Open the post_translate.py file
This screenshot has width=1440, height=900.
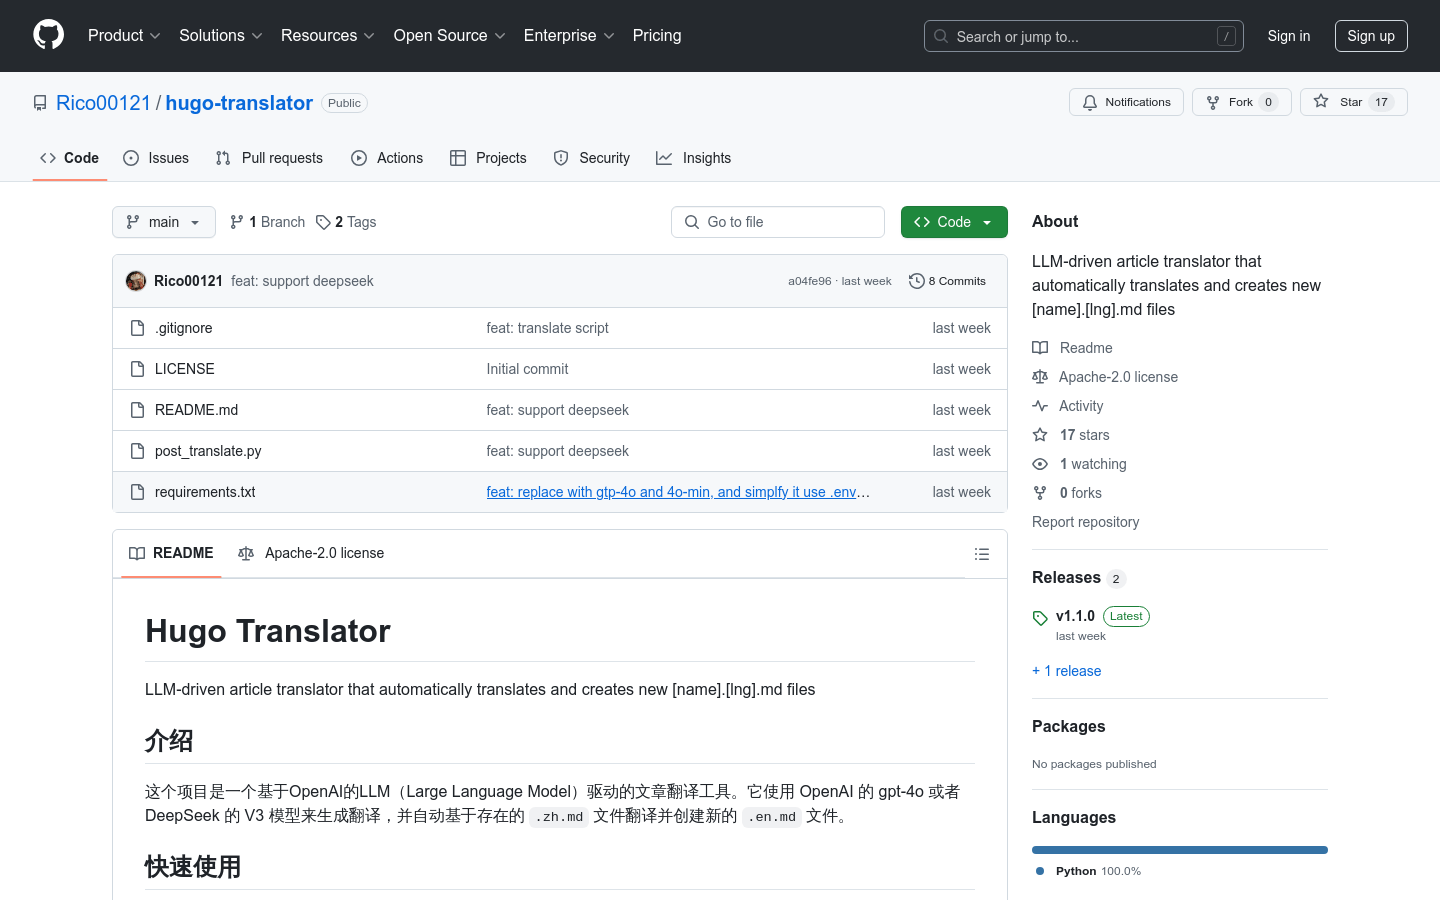click(208, 451)
